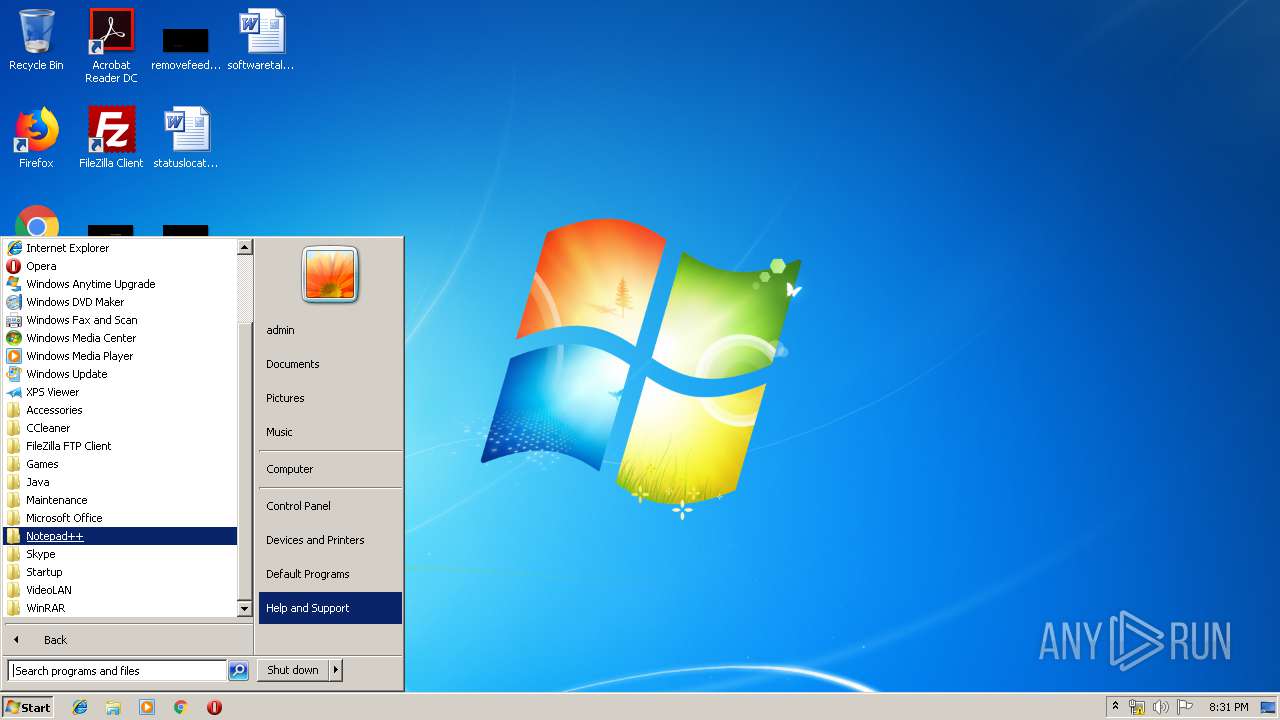1280x720 pixels.
Task: Select the removefeed desktop file icon
Action: point(186,48)
